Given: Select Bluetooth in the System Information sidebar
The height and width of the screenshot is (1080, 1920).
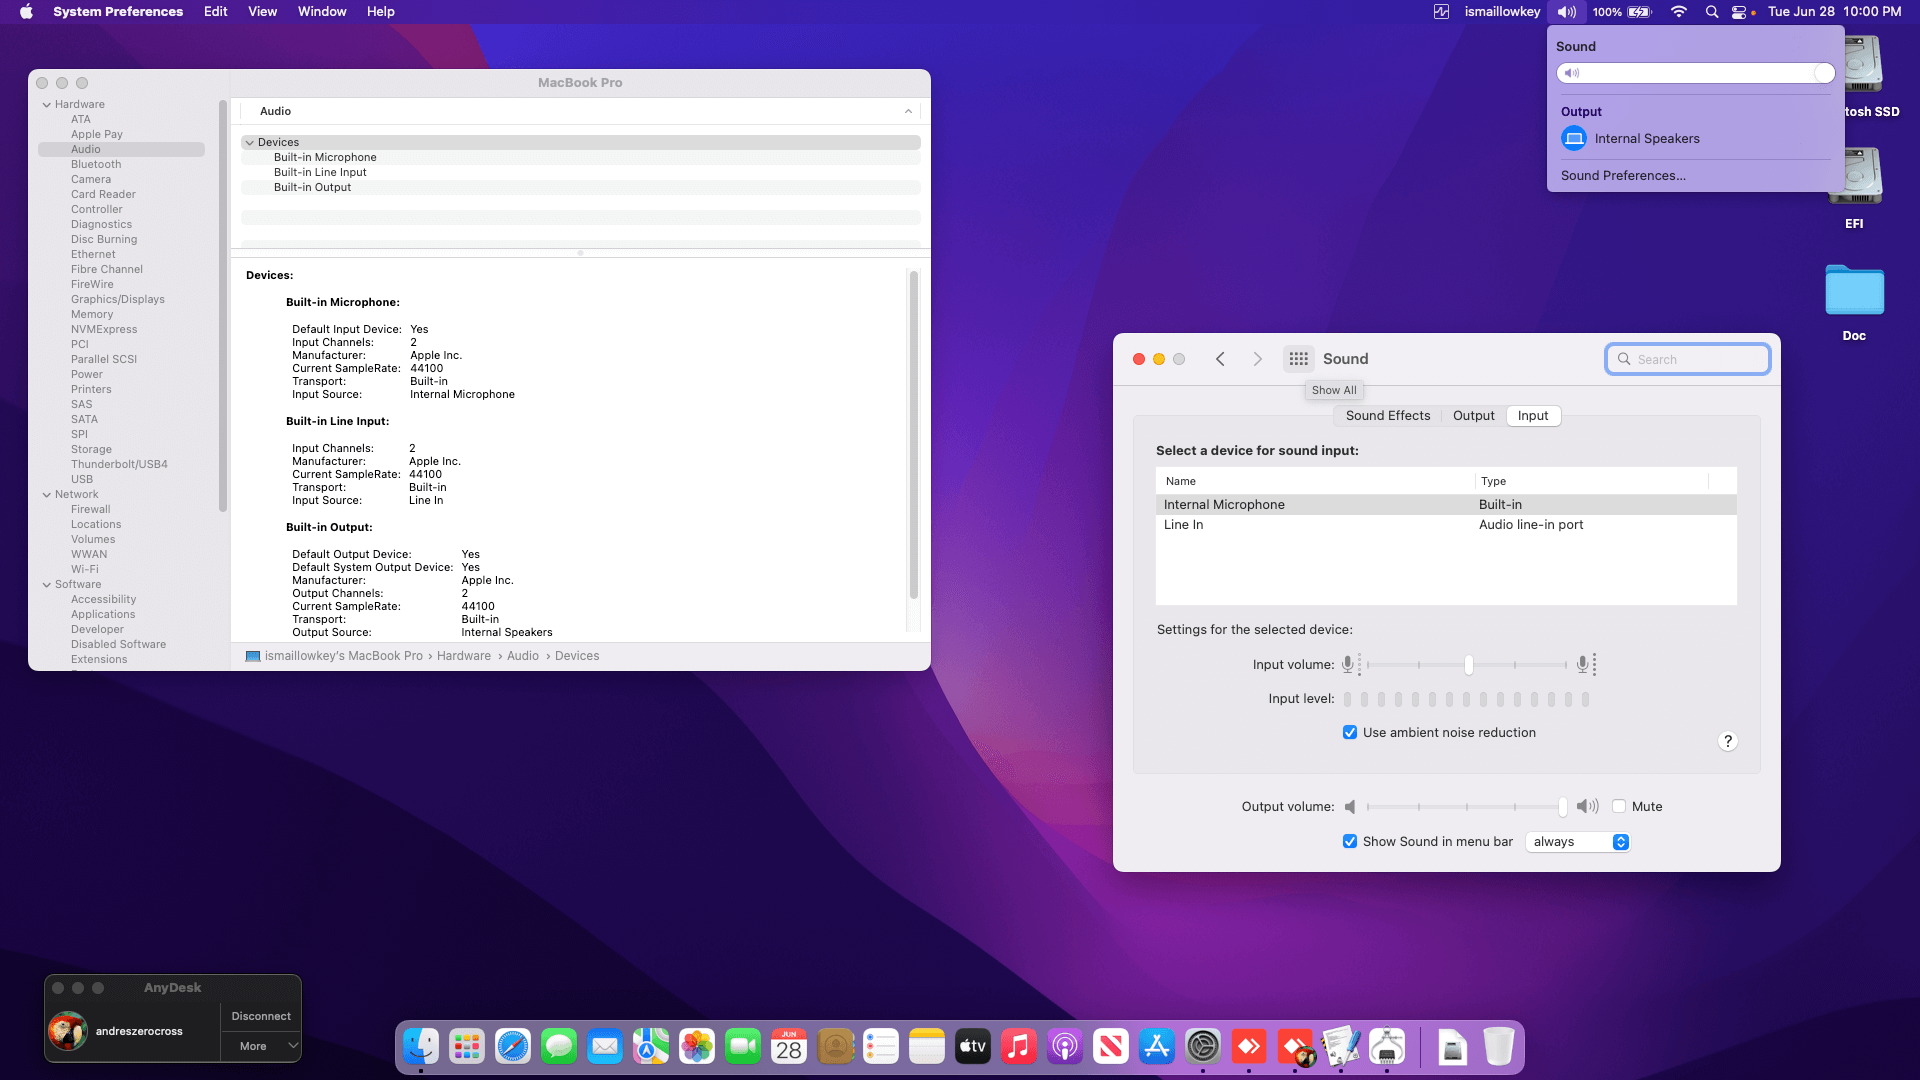Looking at the screenshot, I should click(x=96, y=165).
